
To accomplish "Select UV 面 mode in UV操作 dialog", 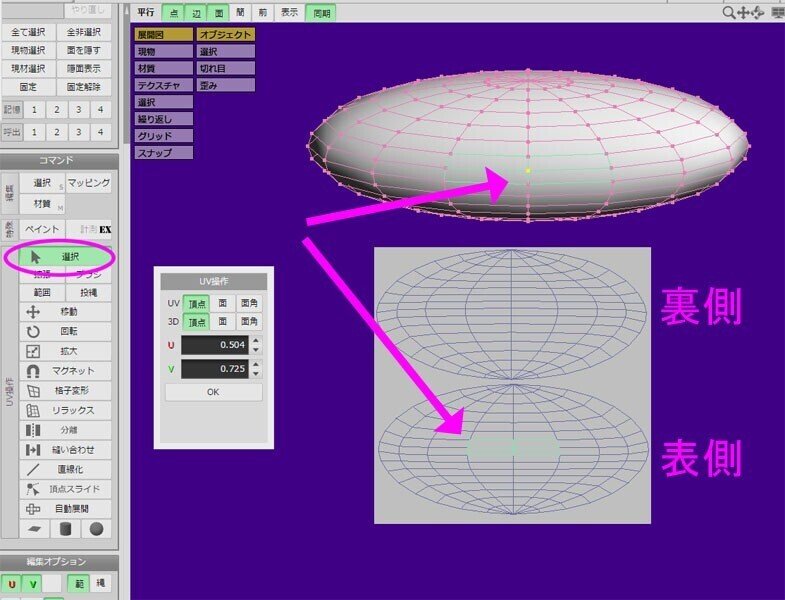I will tap(223, 303).
